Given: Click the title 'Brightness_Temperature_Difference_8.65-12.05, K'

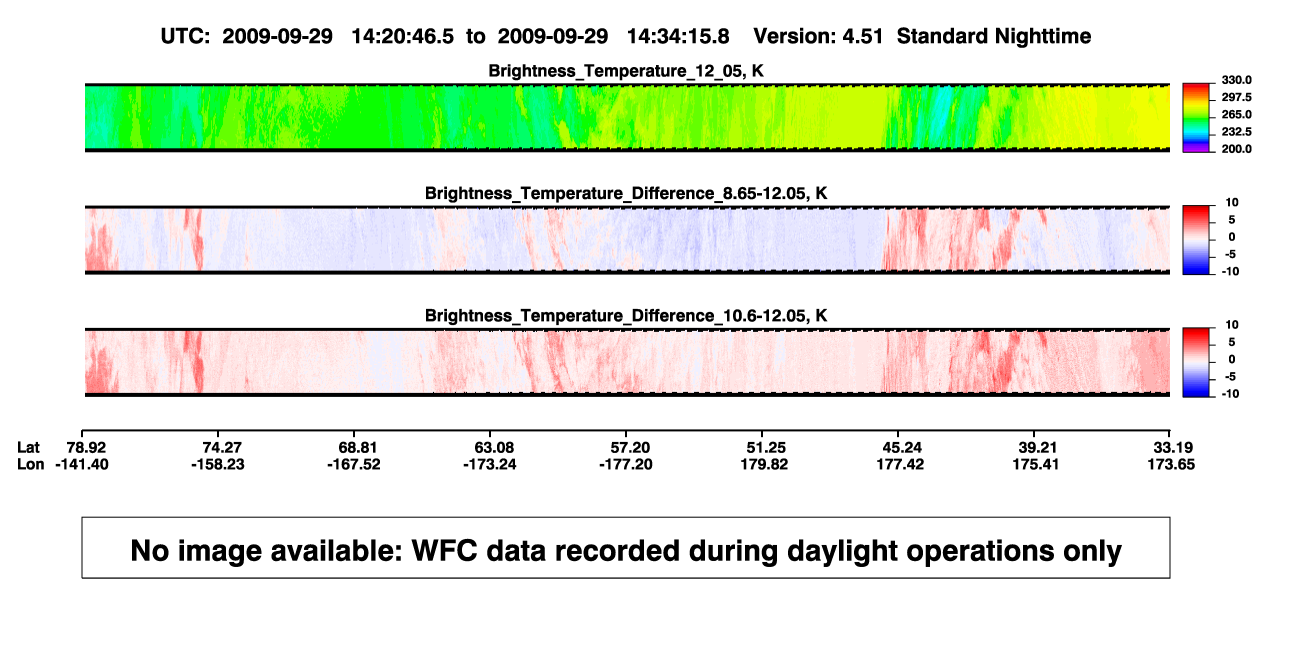Looking at the screenshot, I should [x=627, y=193].
